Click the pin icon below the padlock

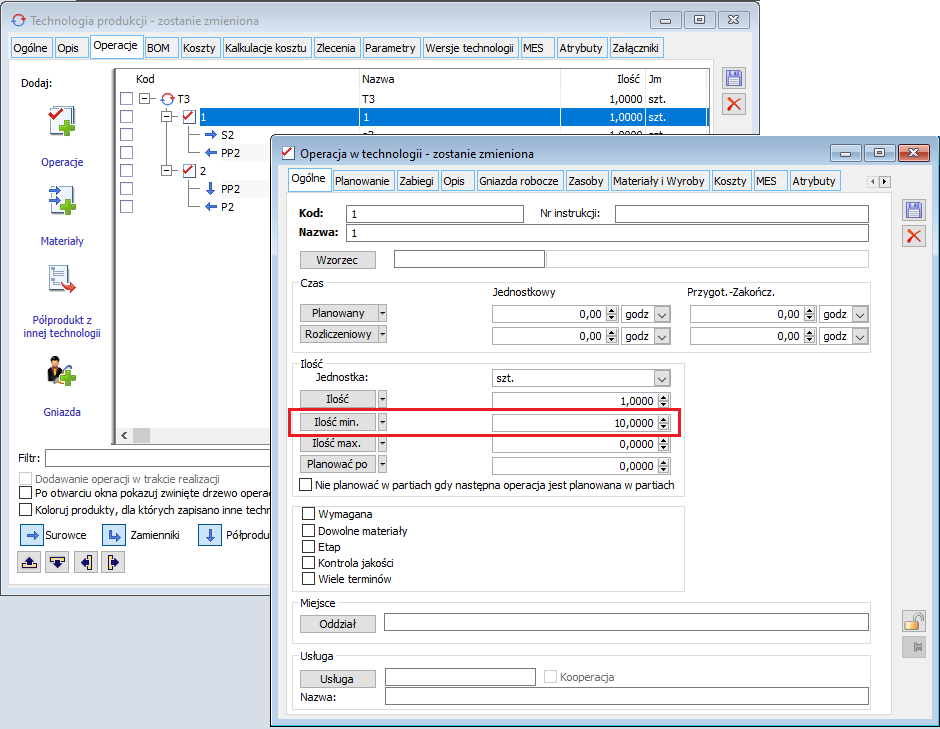[914, 647]
